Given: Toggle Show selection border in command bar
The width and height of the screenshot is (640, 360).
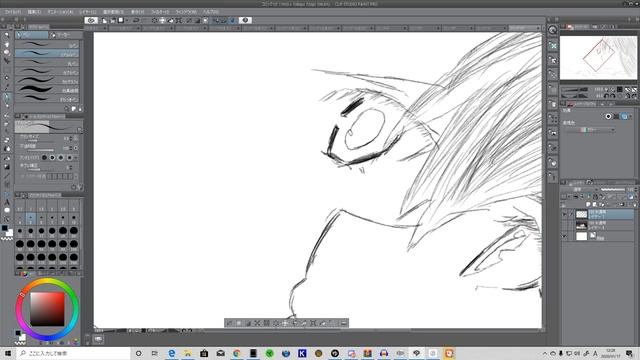Looking at the screenshot, I should coord(205,20).
